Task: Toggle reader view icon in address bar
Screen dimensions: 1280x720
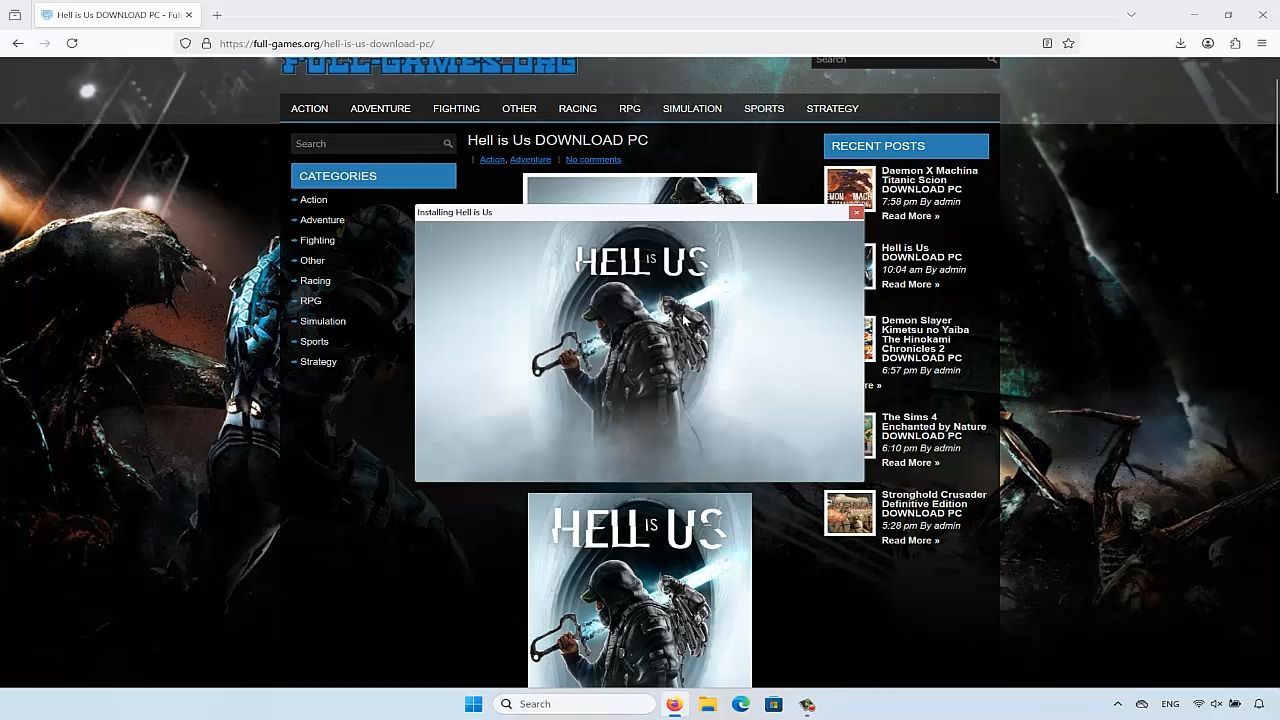Action: click(x=1047, y=43)
